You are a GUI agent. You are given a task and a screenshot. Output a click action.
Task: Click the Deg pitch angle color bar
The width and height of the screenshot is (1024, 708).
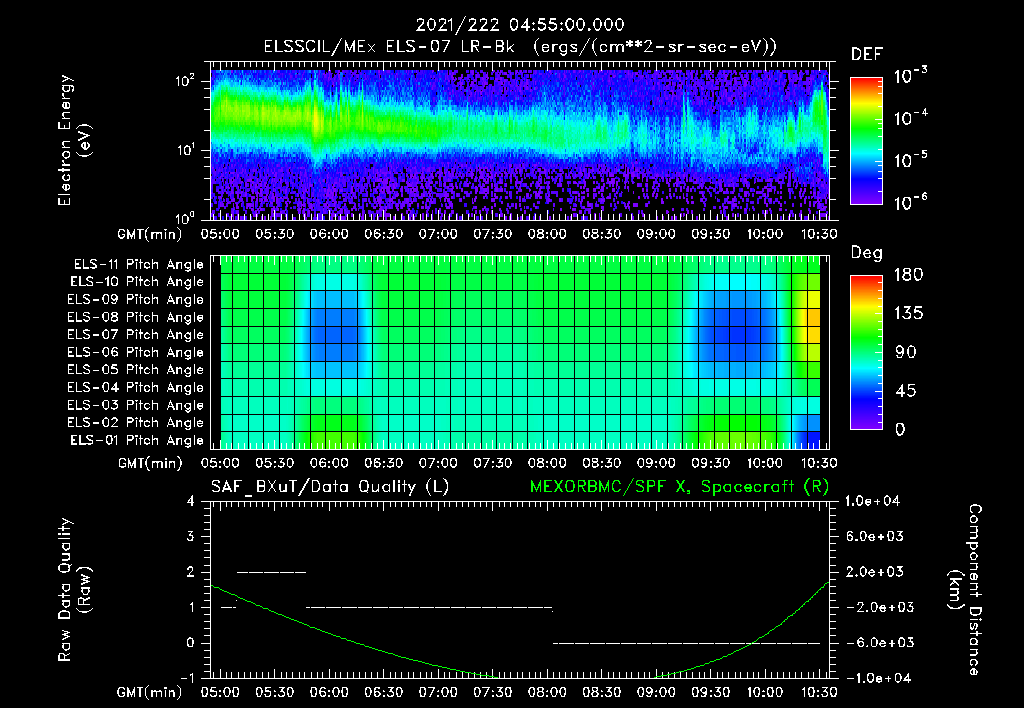coord(866,352)
